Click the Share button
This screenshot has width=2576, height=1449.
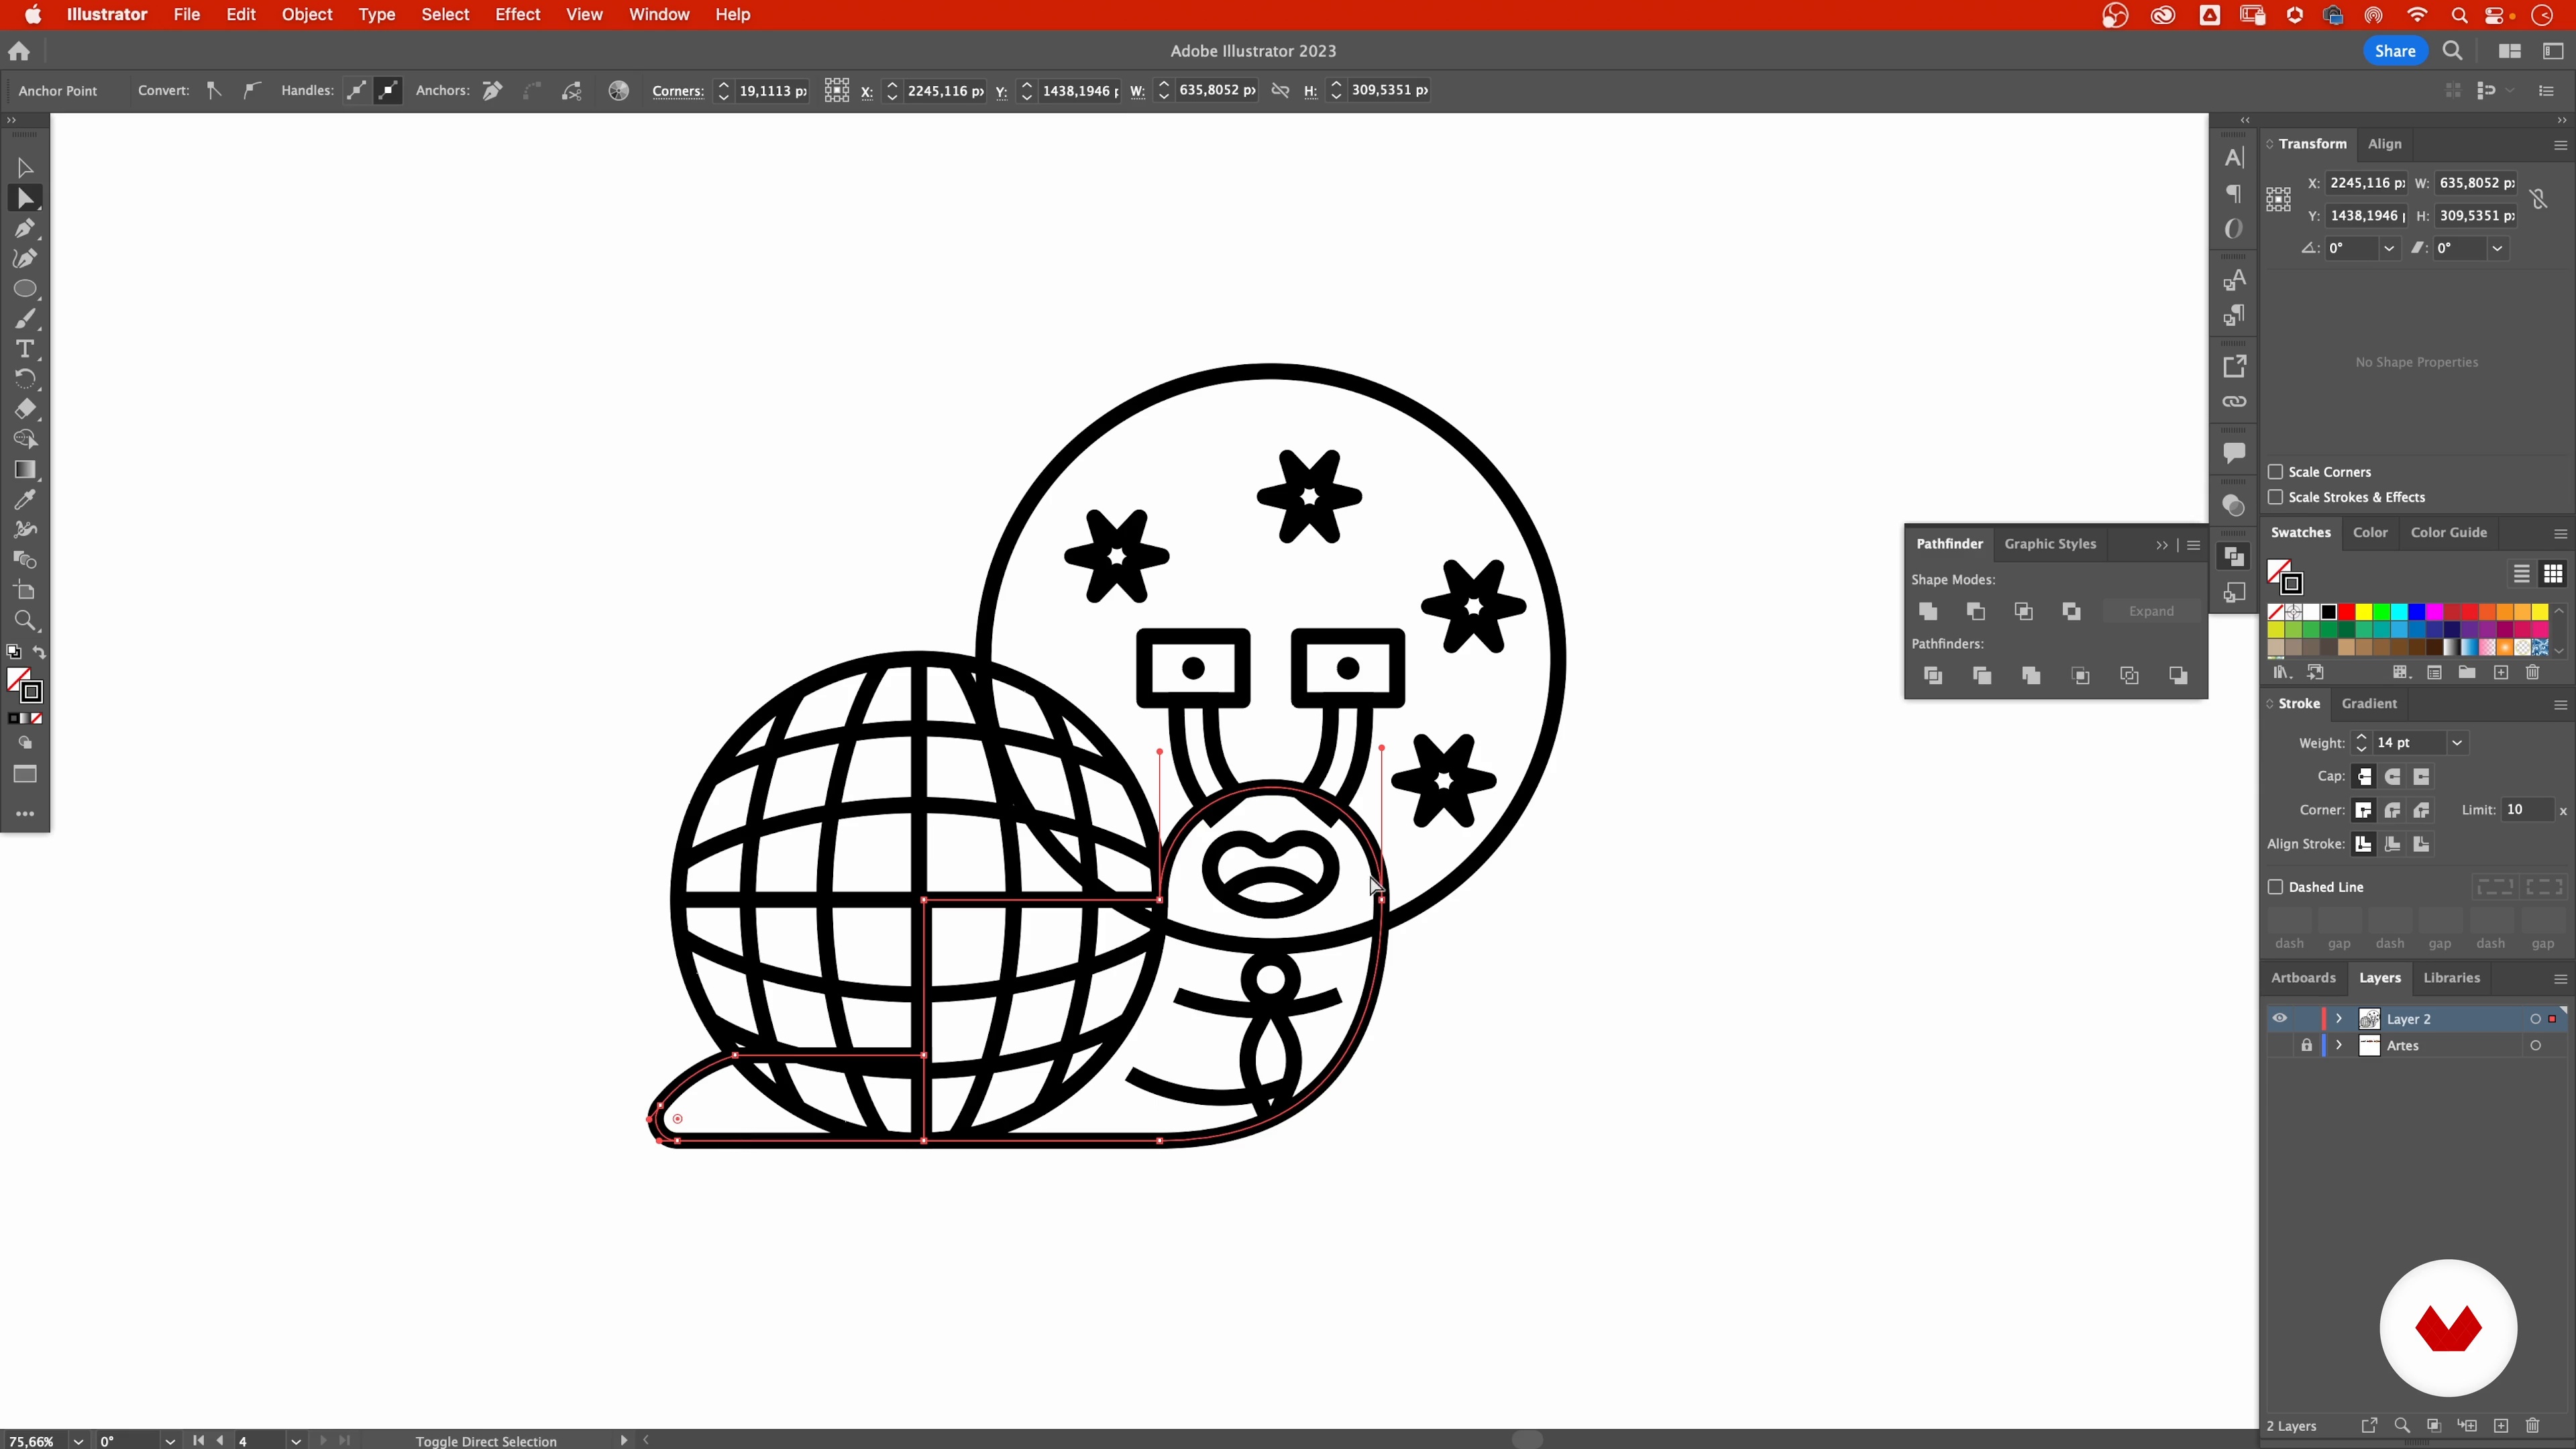pyautogui.click(x=2394, y=51)
